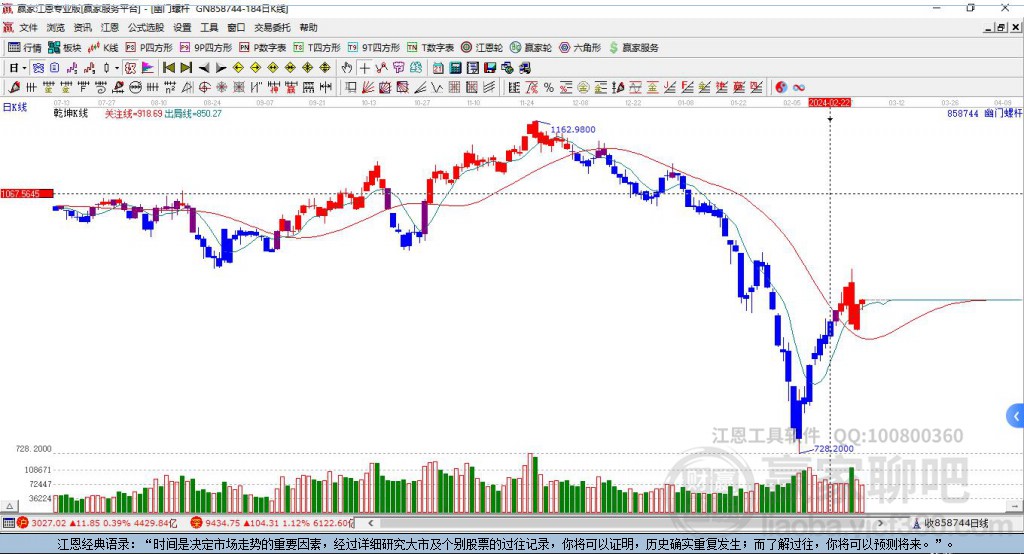Click the red-blue yin-yang icon
The height and width of the screenshot is (554, 1024).
(x=781, y=87)
